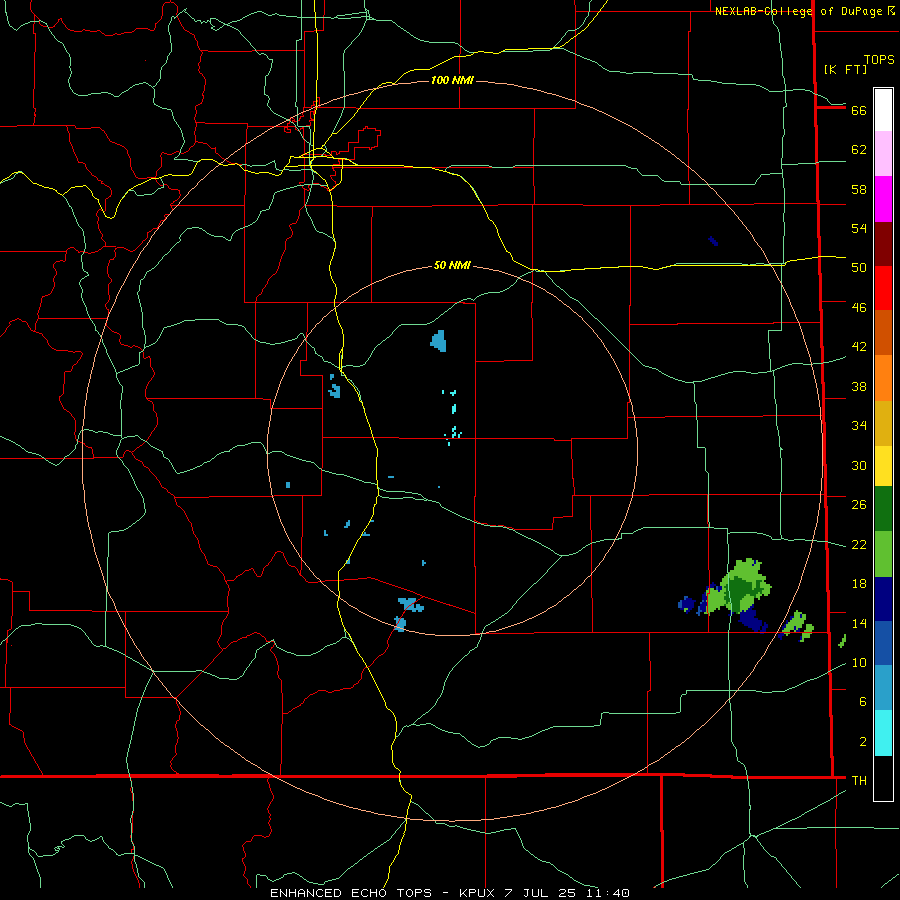Click the navy echo below the green storm

752,621
